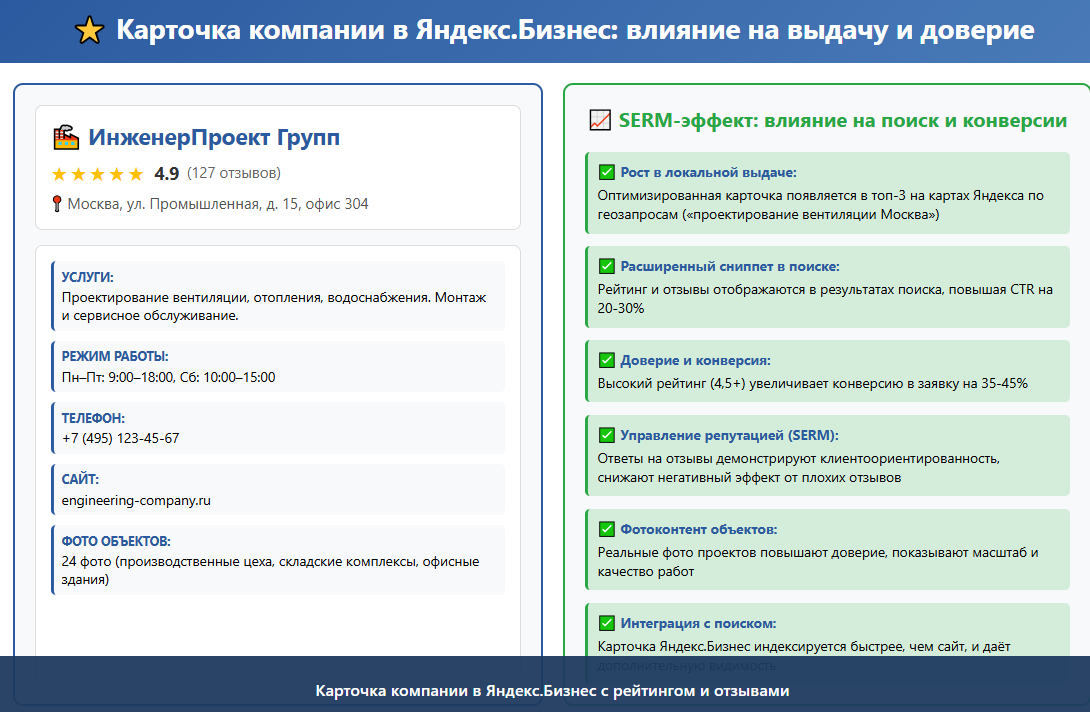This screenshot has height=712, width=1090.
Task: Click the red location pin icon
Action: coord(57,204)
